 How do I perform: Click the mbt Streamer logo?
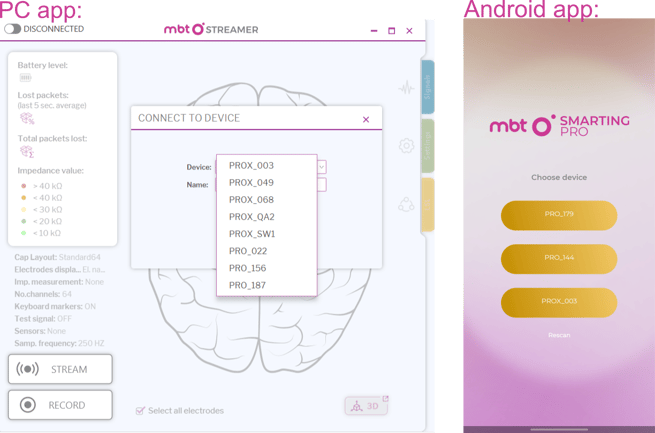tap(211, 29)
